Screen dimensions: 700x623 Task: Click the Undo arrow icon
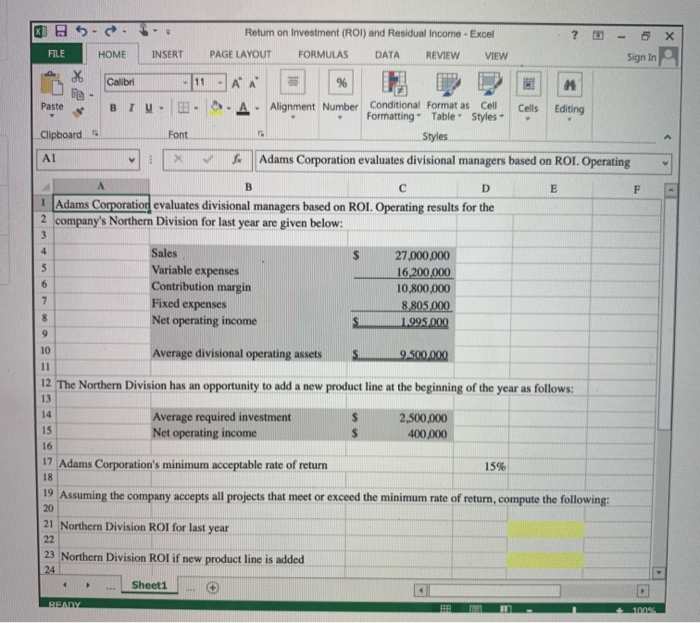(82, 31)
